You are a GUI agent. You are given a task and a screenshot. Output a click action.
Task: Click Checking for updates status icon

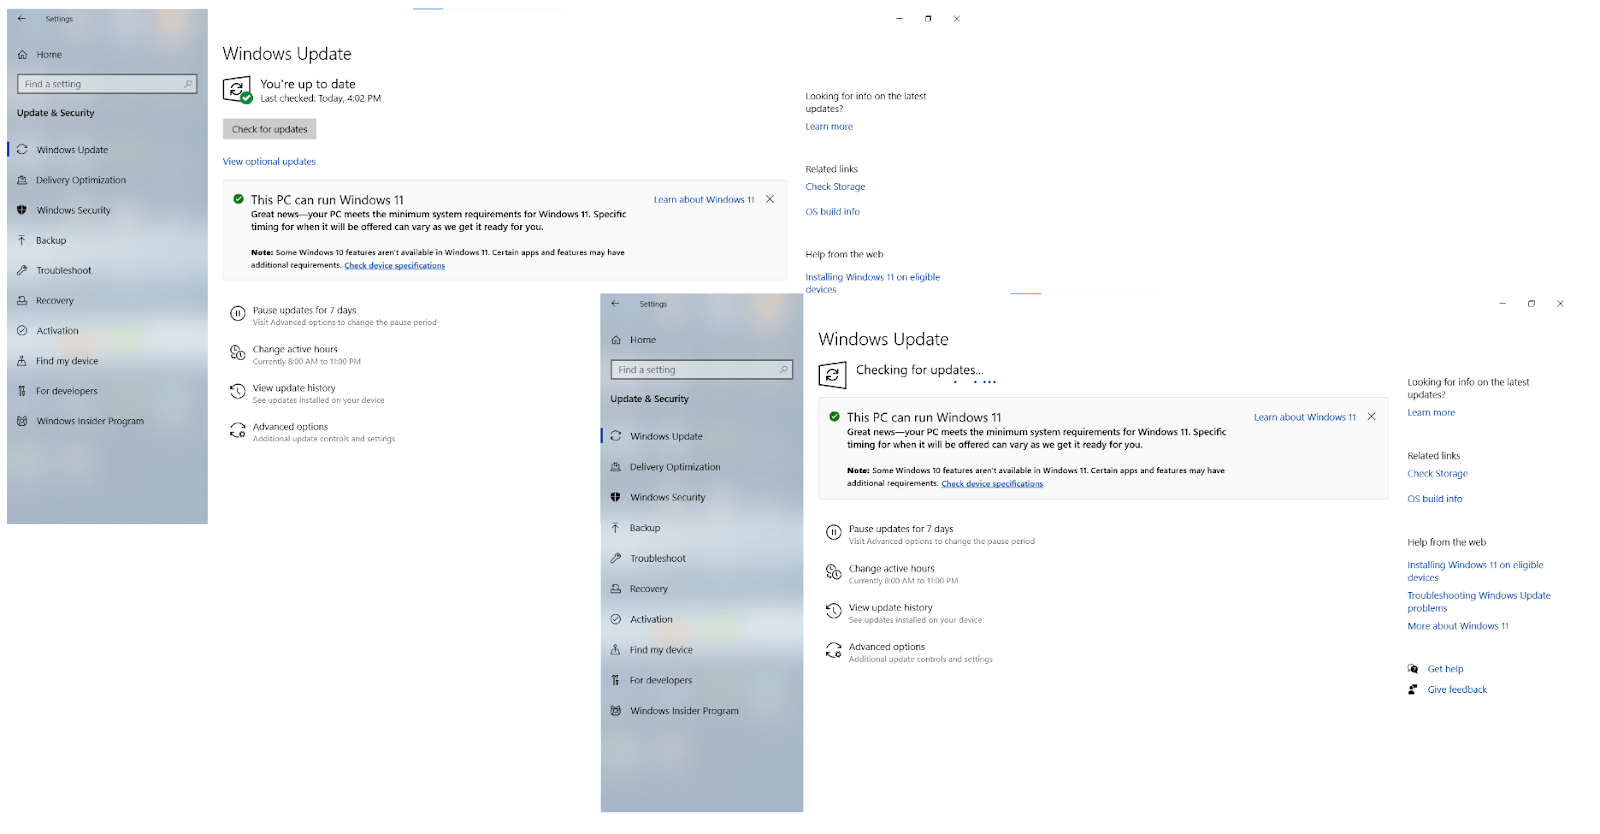(x=832, y=375)
